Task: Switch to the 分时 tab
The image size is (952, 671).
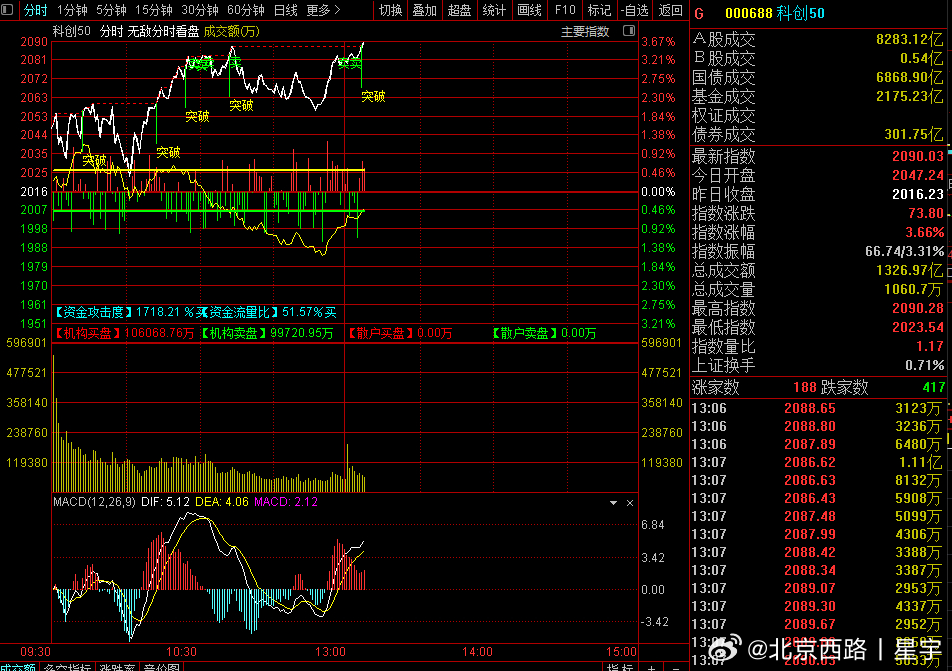Action: coord(35,10)
